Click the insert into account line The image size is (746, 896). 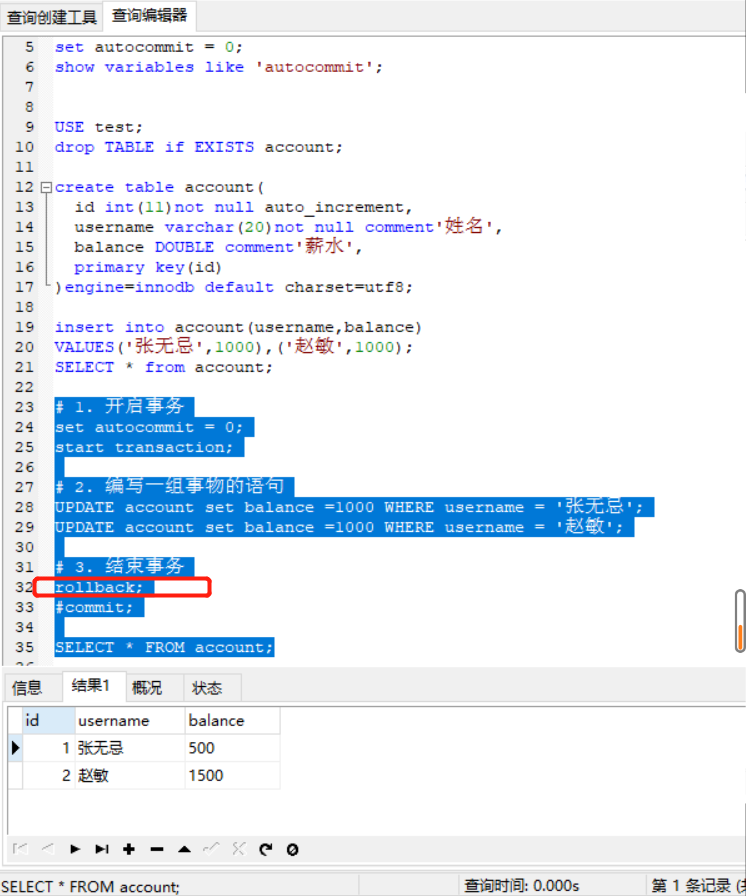(x=238, y=327)
